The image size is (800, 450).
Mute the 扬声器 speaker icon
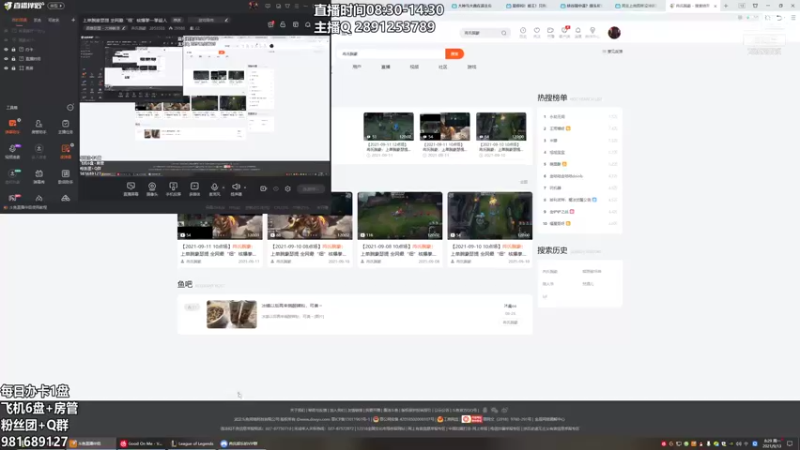(x=236, y=188)
